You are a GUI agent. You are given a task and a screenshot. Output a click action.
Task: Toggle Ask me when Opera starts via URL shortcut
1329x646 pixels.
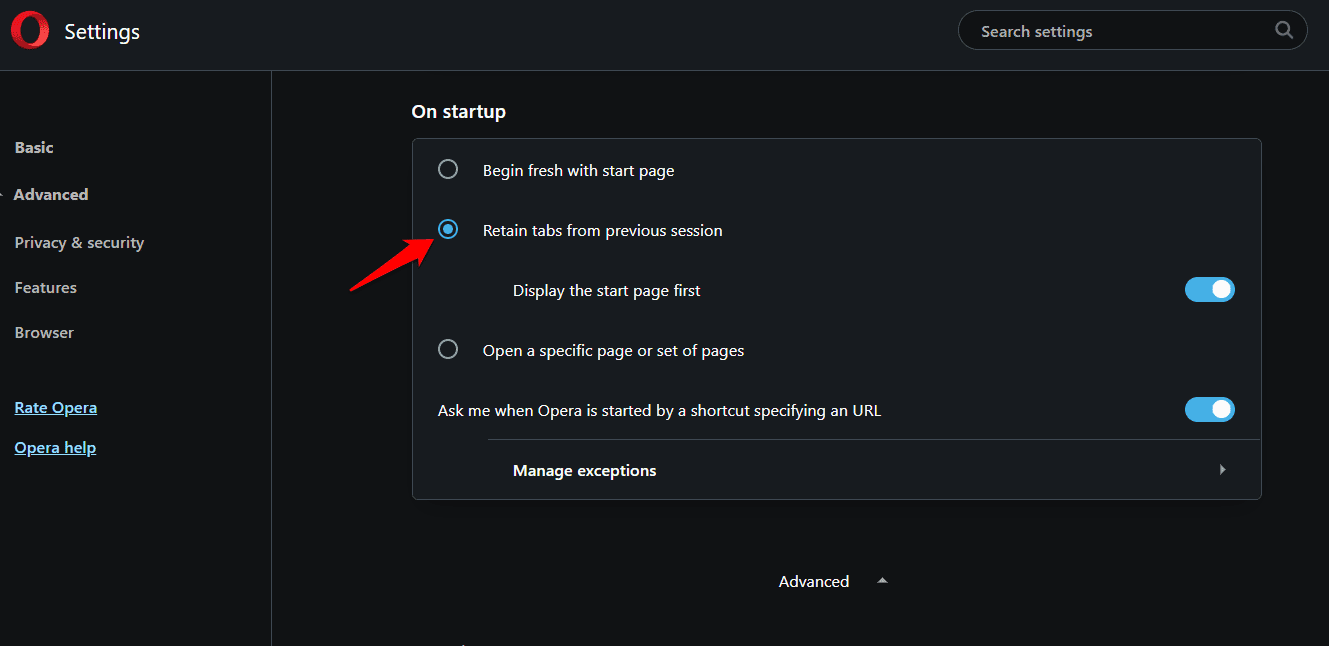tap(1209, 409)
